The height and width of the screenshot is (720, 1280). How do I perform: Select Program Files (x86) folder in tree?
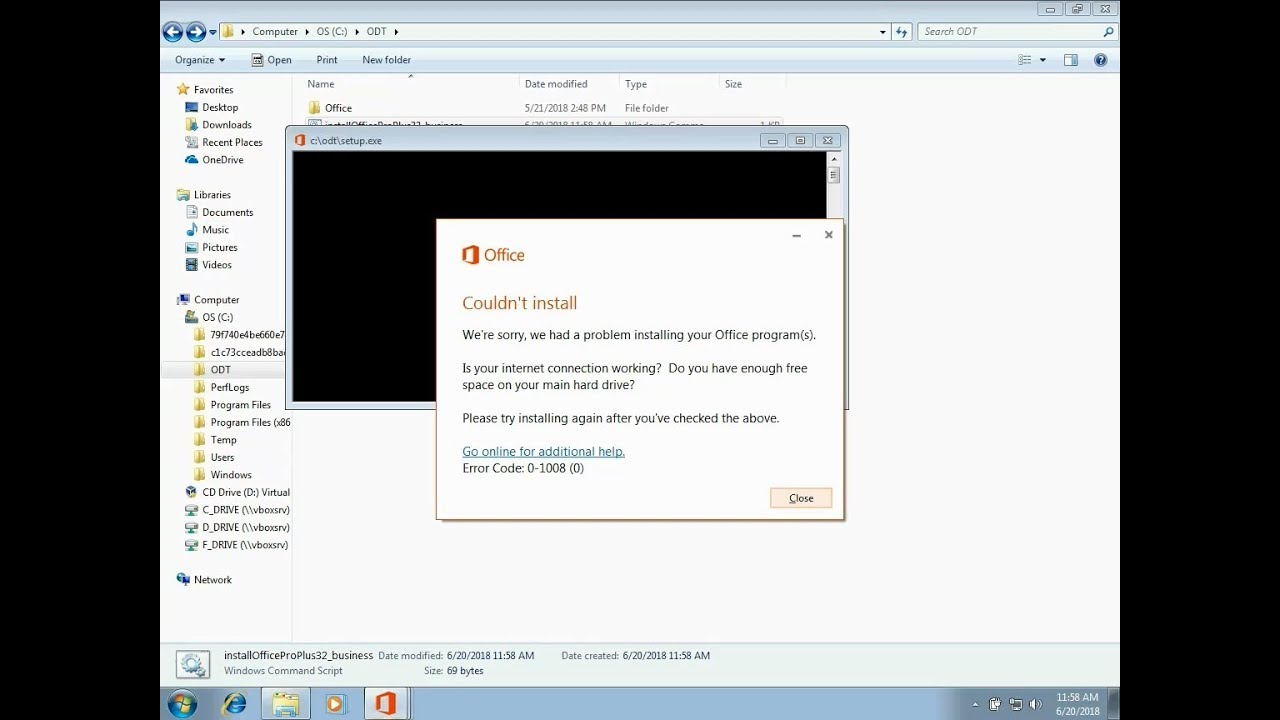pos(242,422)
